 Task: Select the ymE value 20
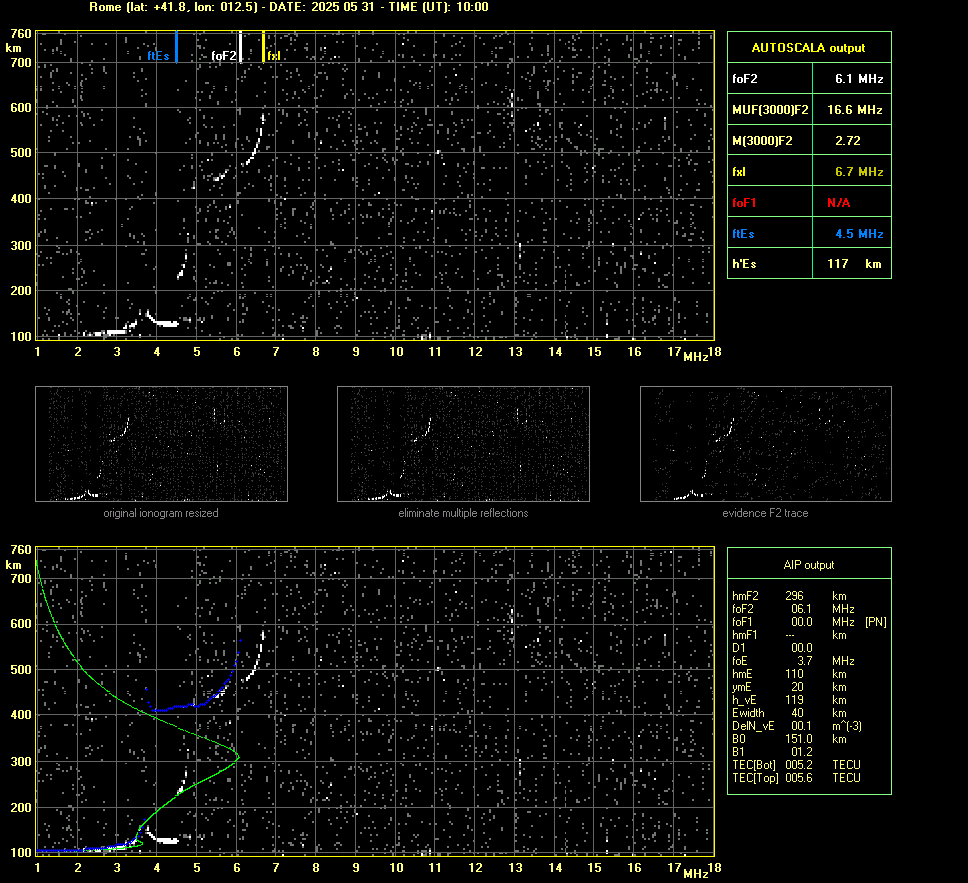(797, 687)
